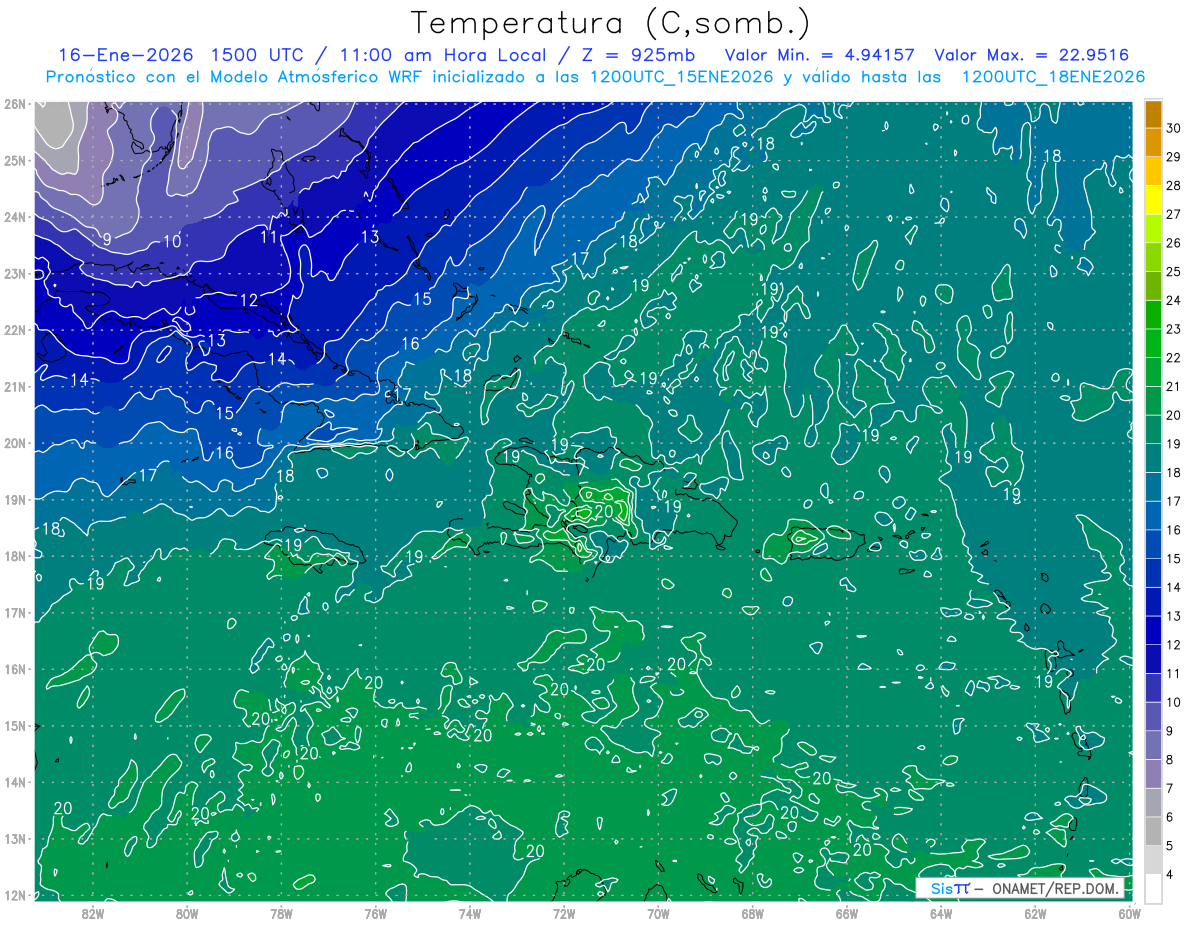The height and width of the screenshot is (927, 1200).
Task: Click colorbar swatch between 11 and 12
Action: click(x=1153, y=659)
